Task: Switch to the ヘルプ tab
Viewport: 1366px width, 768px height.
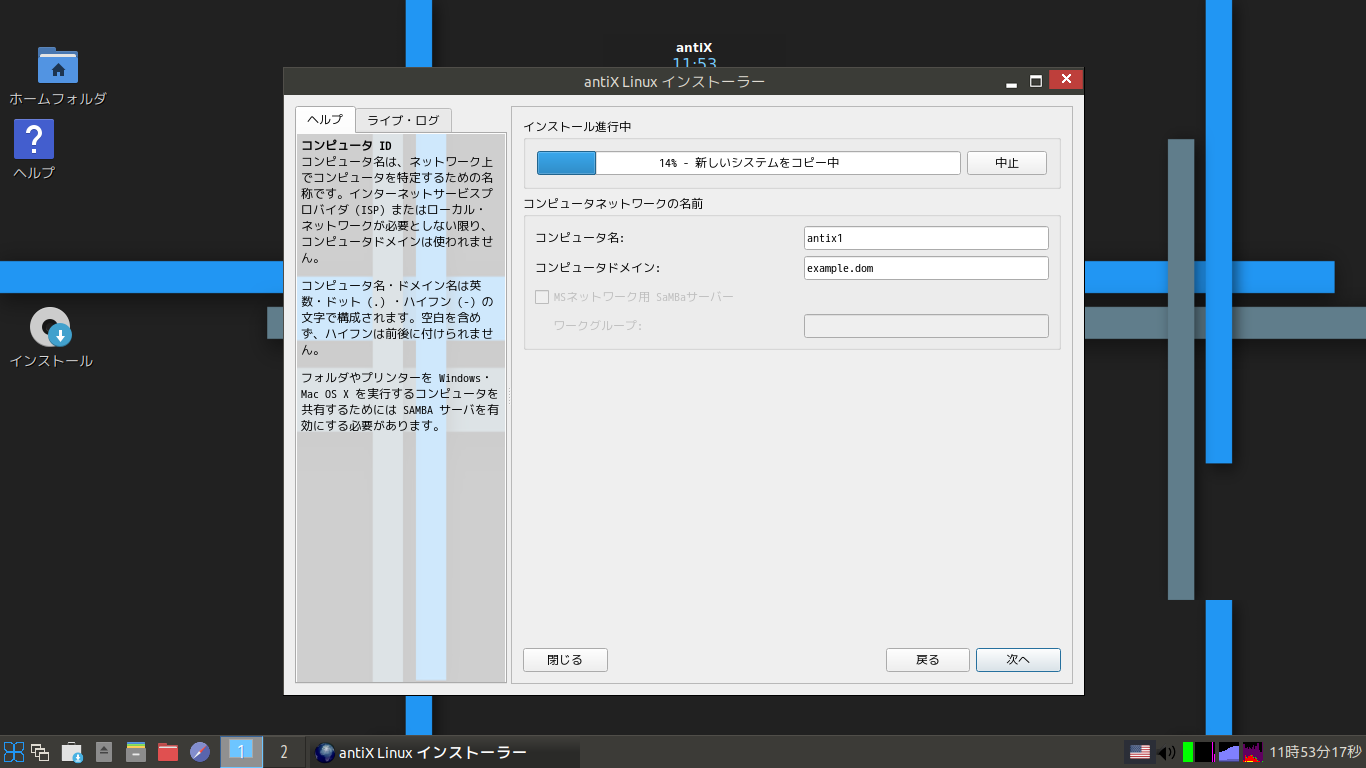Action: pyautogui.click(x=325, y=119)
